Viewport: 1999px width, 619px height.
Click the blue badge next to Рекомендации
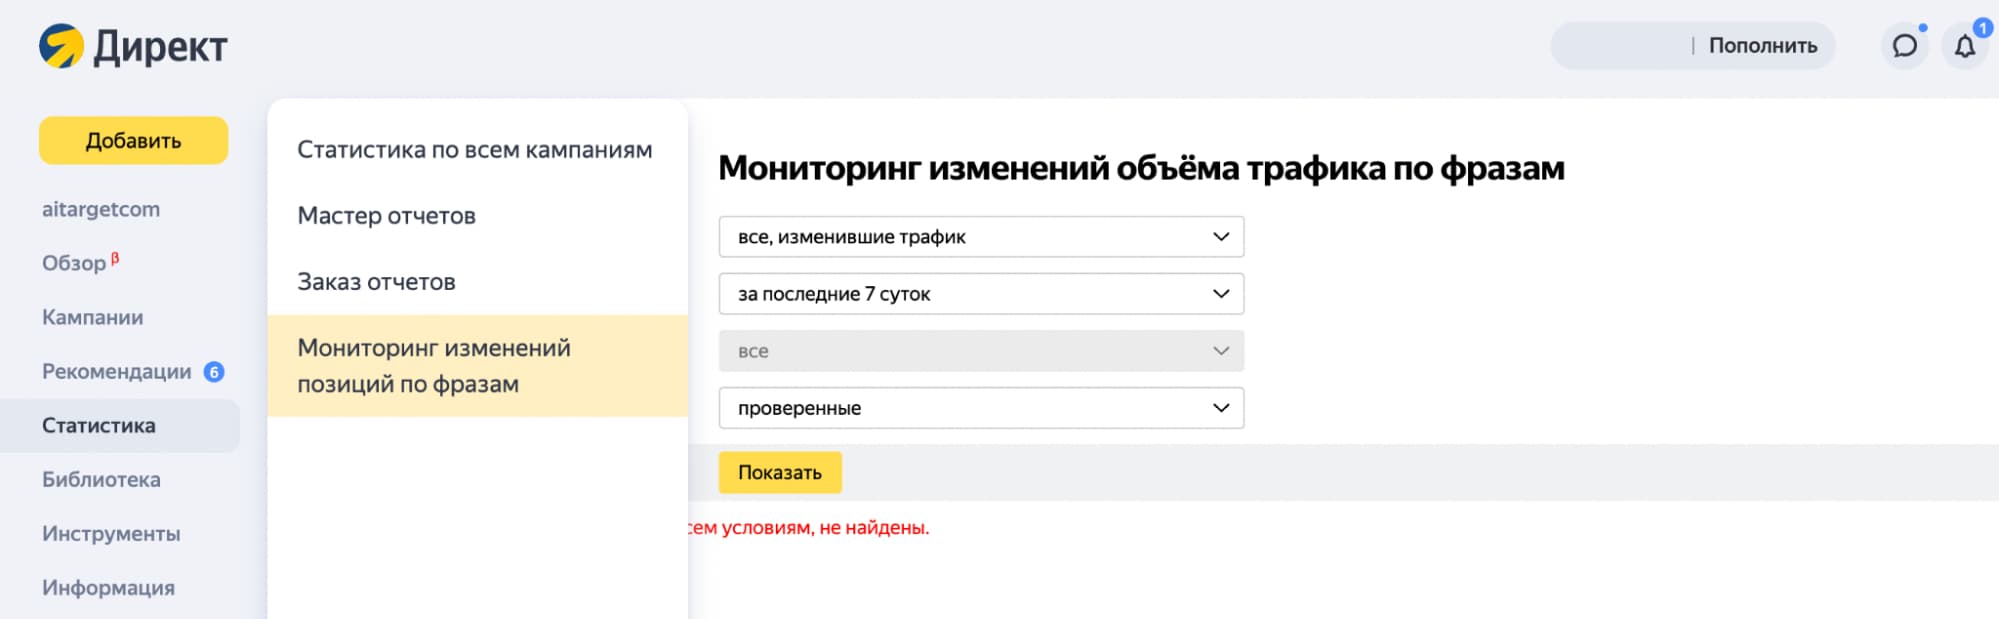213,370
